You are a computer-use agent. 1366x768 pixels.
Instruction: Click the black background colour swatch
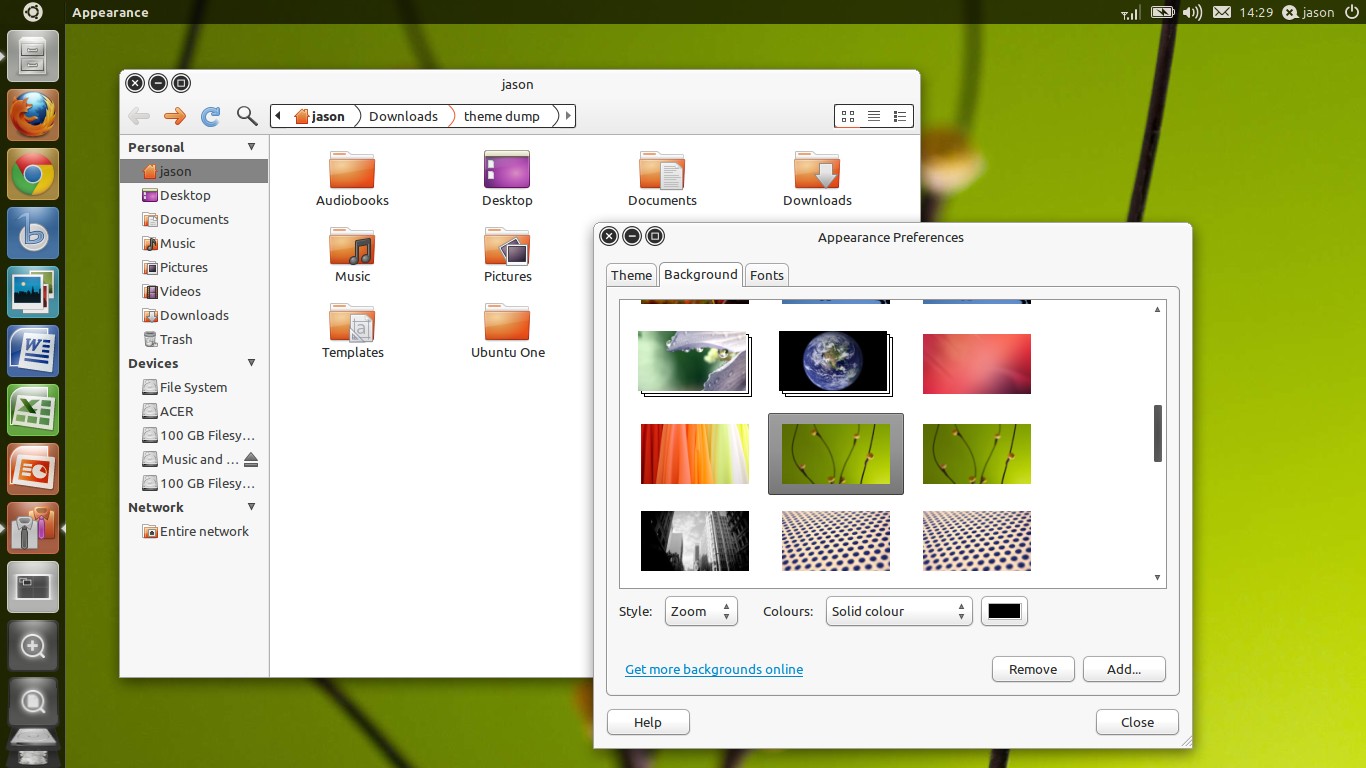pyautogui.click(x=1004, y=611)
